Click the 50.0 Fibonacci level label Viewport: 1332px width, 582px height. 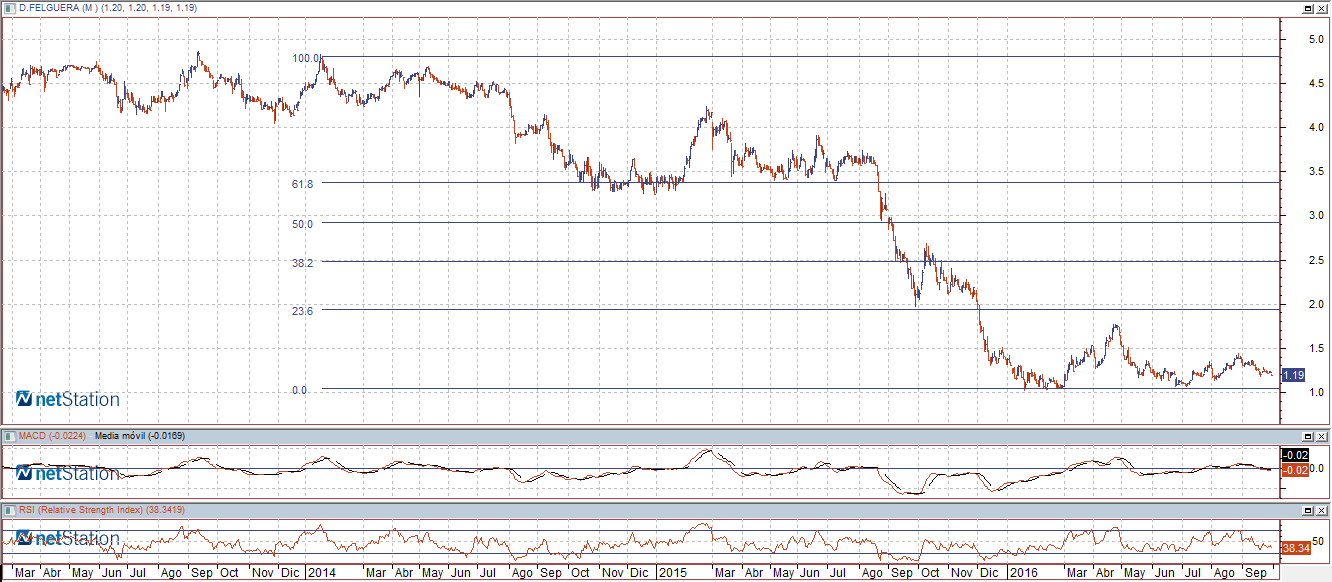click(x=303, y=224)
